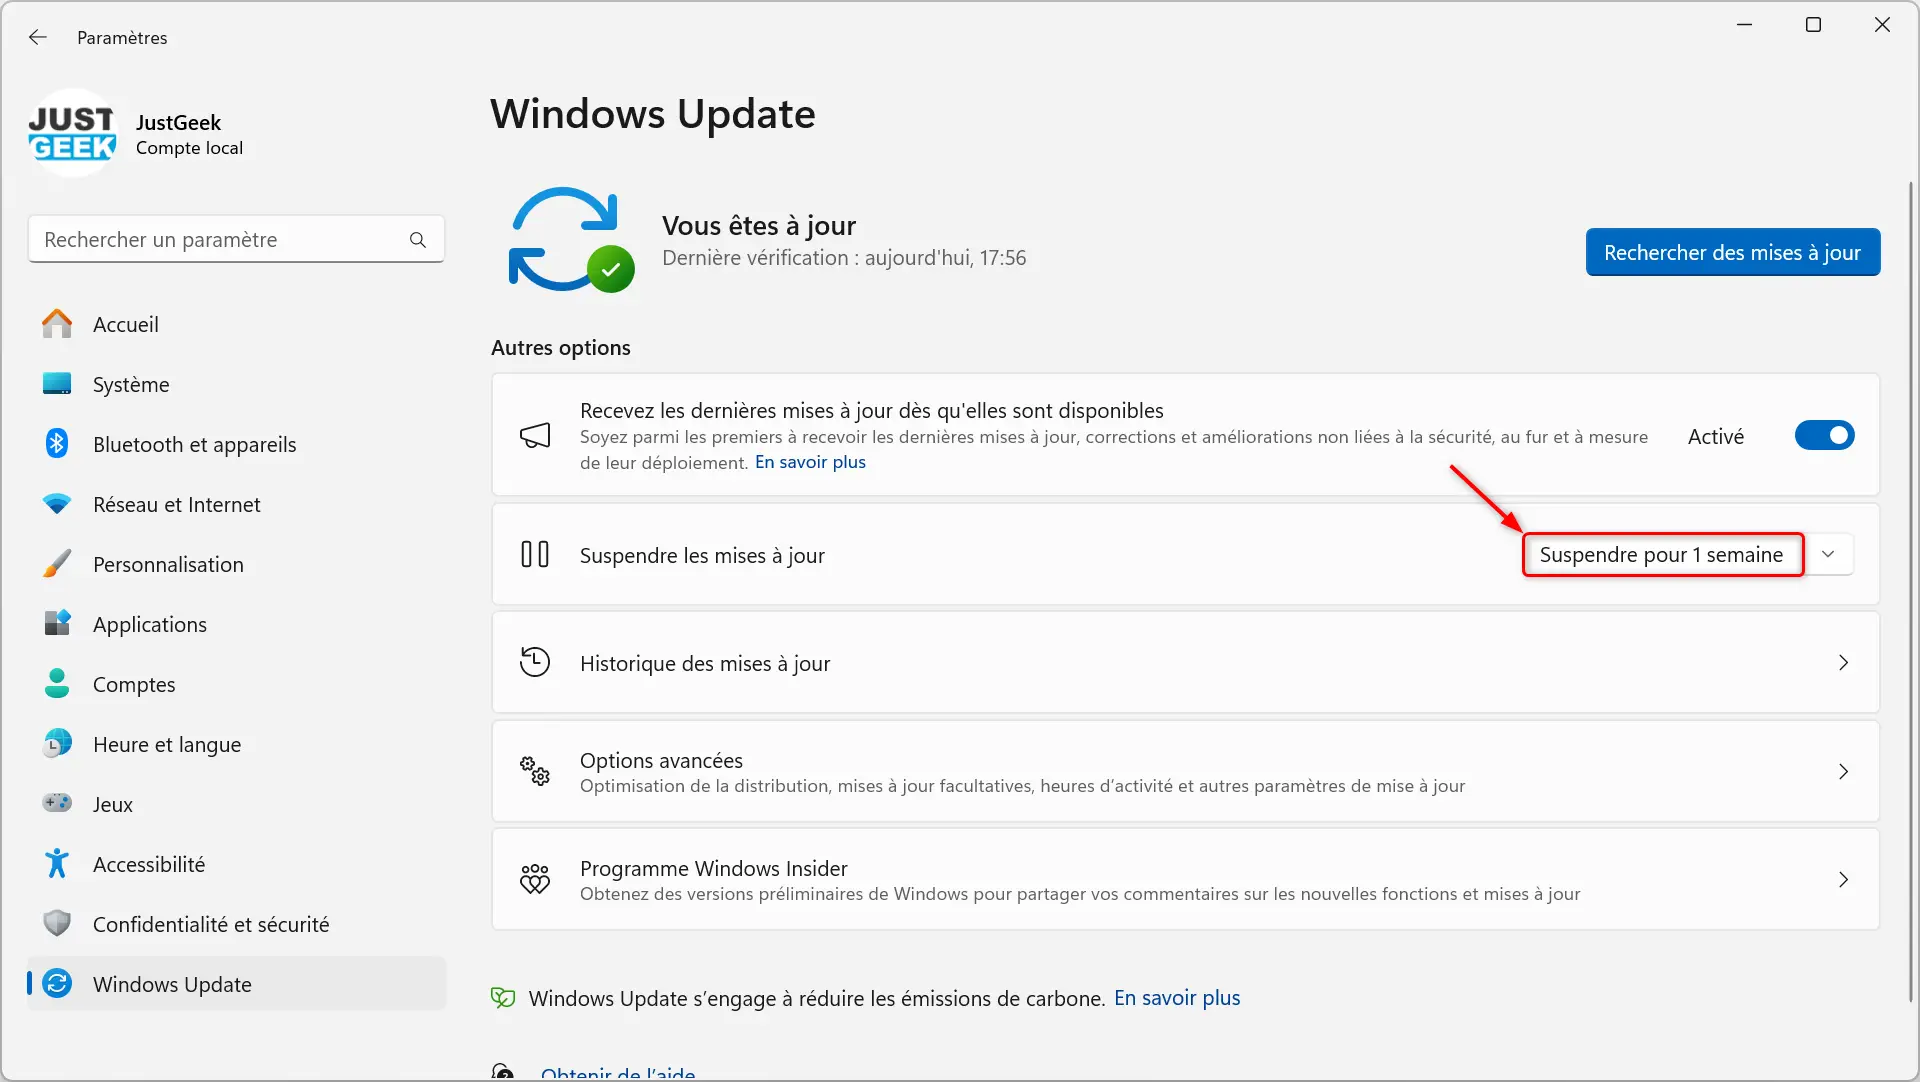1920x1082 pixels.
Task: Click the vertical scrollbar on right
Action: click(1911, 590)
